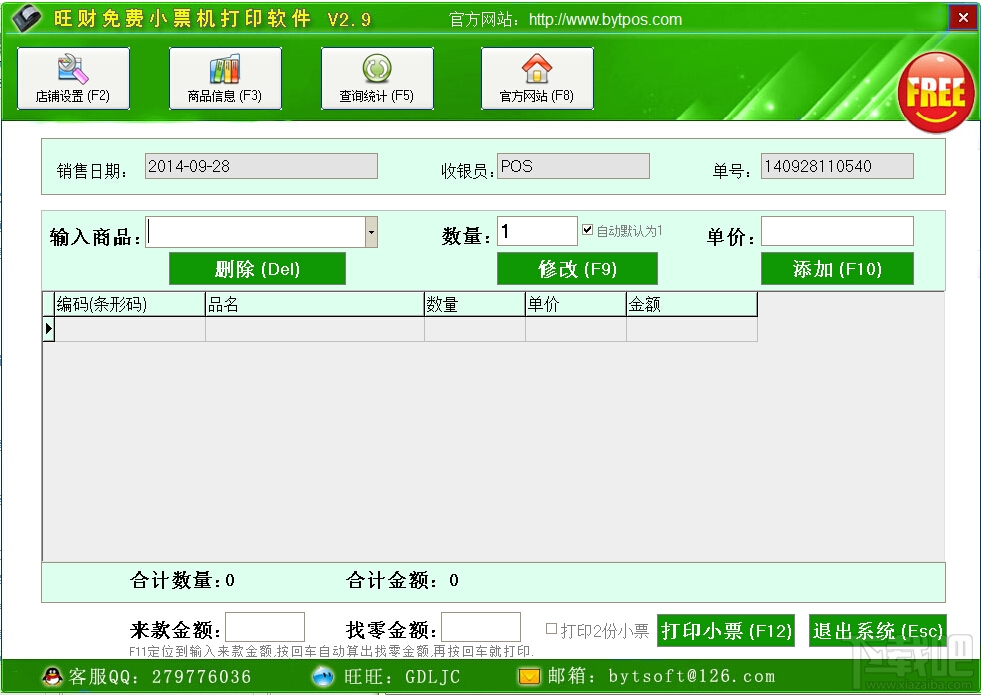The image size is (981, 695).
Task: Click 退出系统 (Esc) exit button
Action: pyautogui.click(x=878, y=631)
